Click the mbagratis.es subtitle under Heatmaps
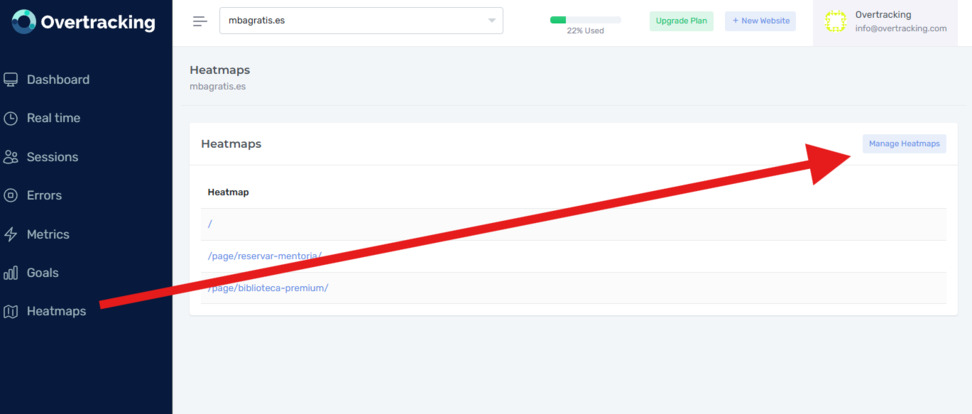 click(x=218, y=87)
